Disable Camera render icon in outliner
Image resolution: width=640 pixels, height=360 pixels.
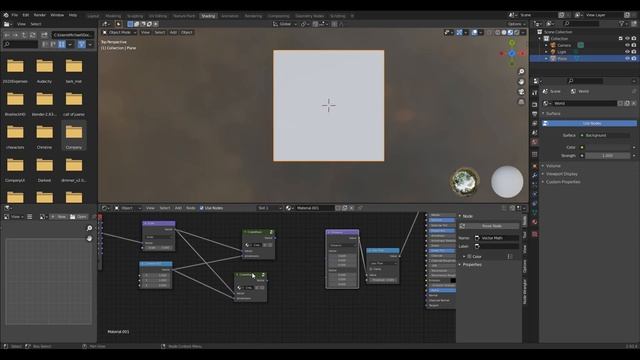click(634, 45)
